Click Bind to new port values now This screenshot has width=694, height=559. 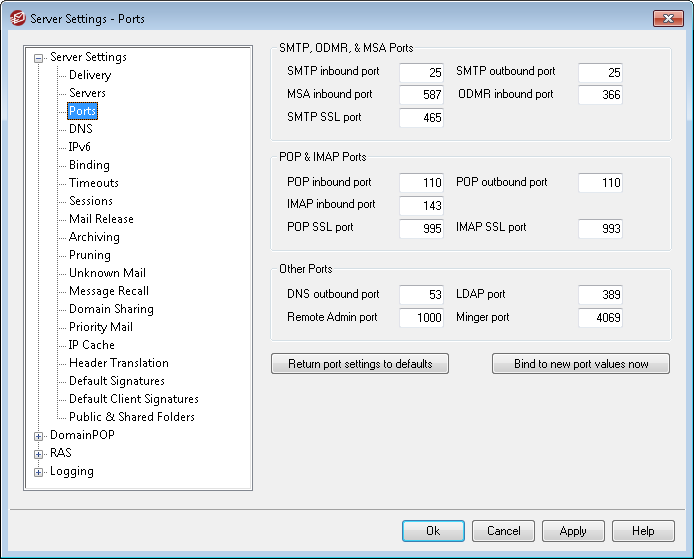tap(580, 364)
